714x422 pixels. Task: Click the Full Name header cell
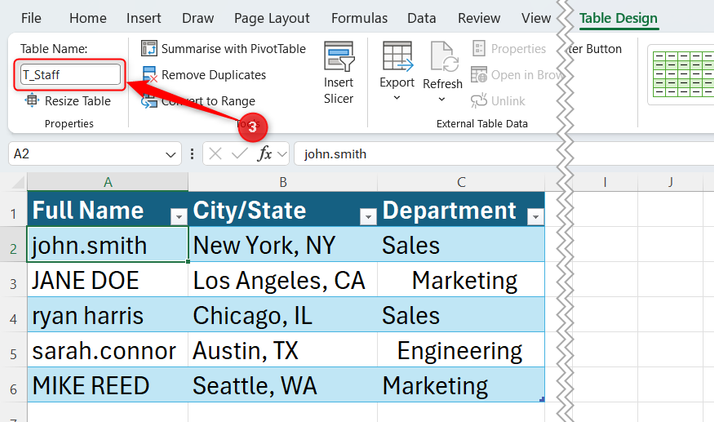tap(107, 209)
